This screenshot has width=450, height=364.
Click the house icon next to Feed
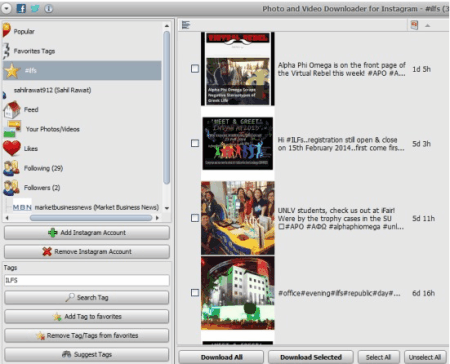point(12,110)
